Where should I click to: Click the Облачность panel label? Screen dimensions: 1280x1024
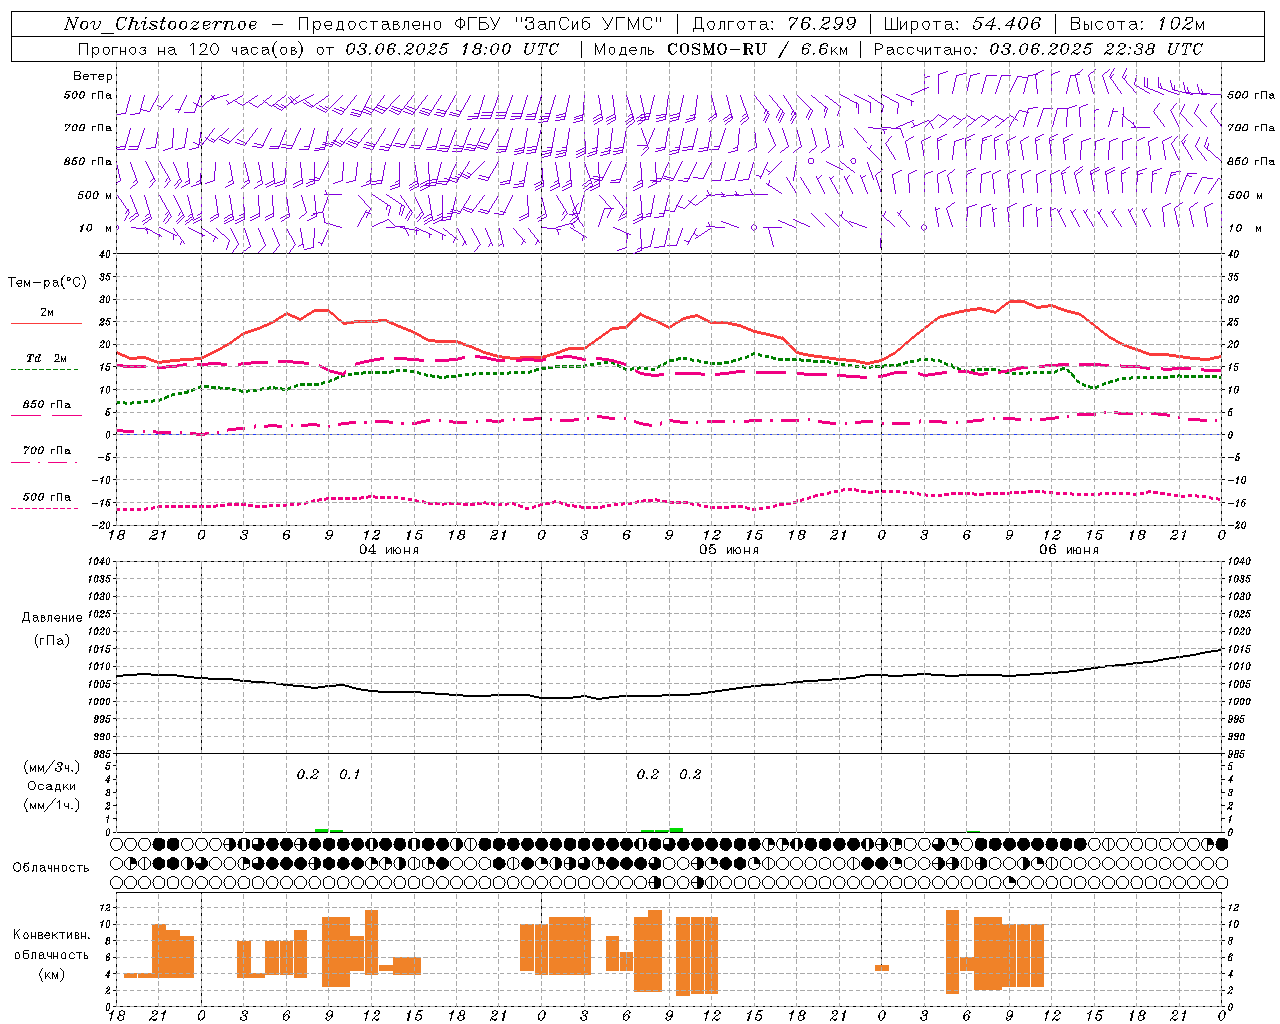51,867
